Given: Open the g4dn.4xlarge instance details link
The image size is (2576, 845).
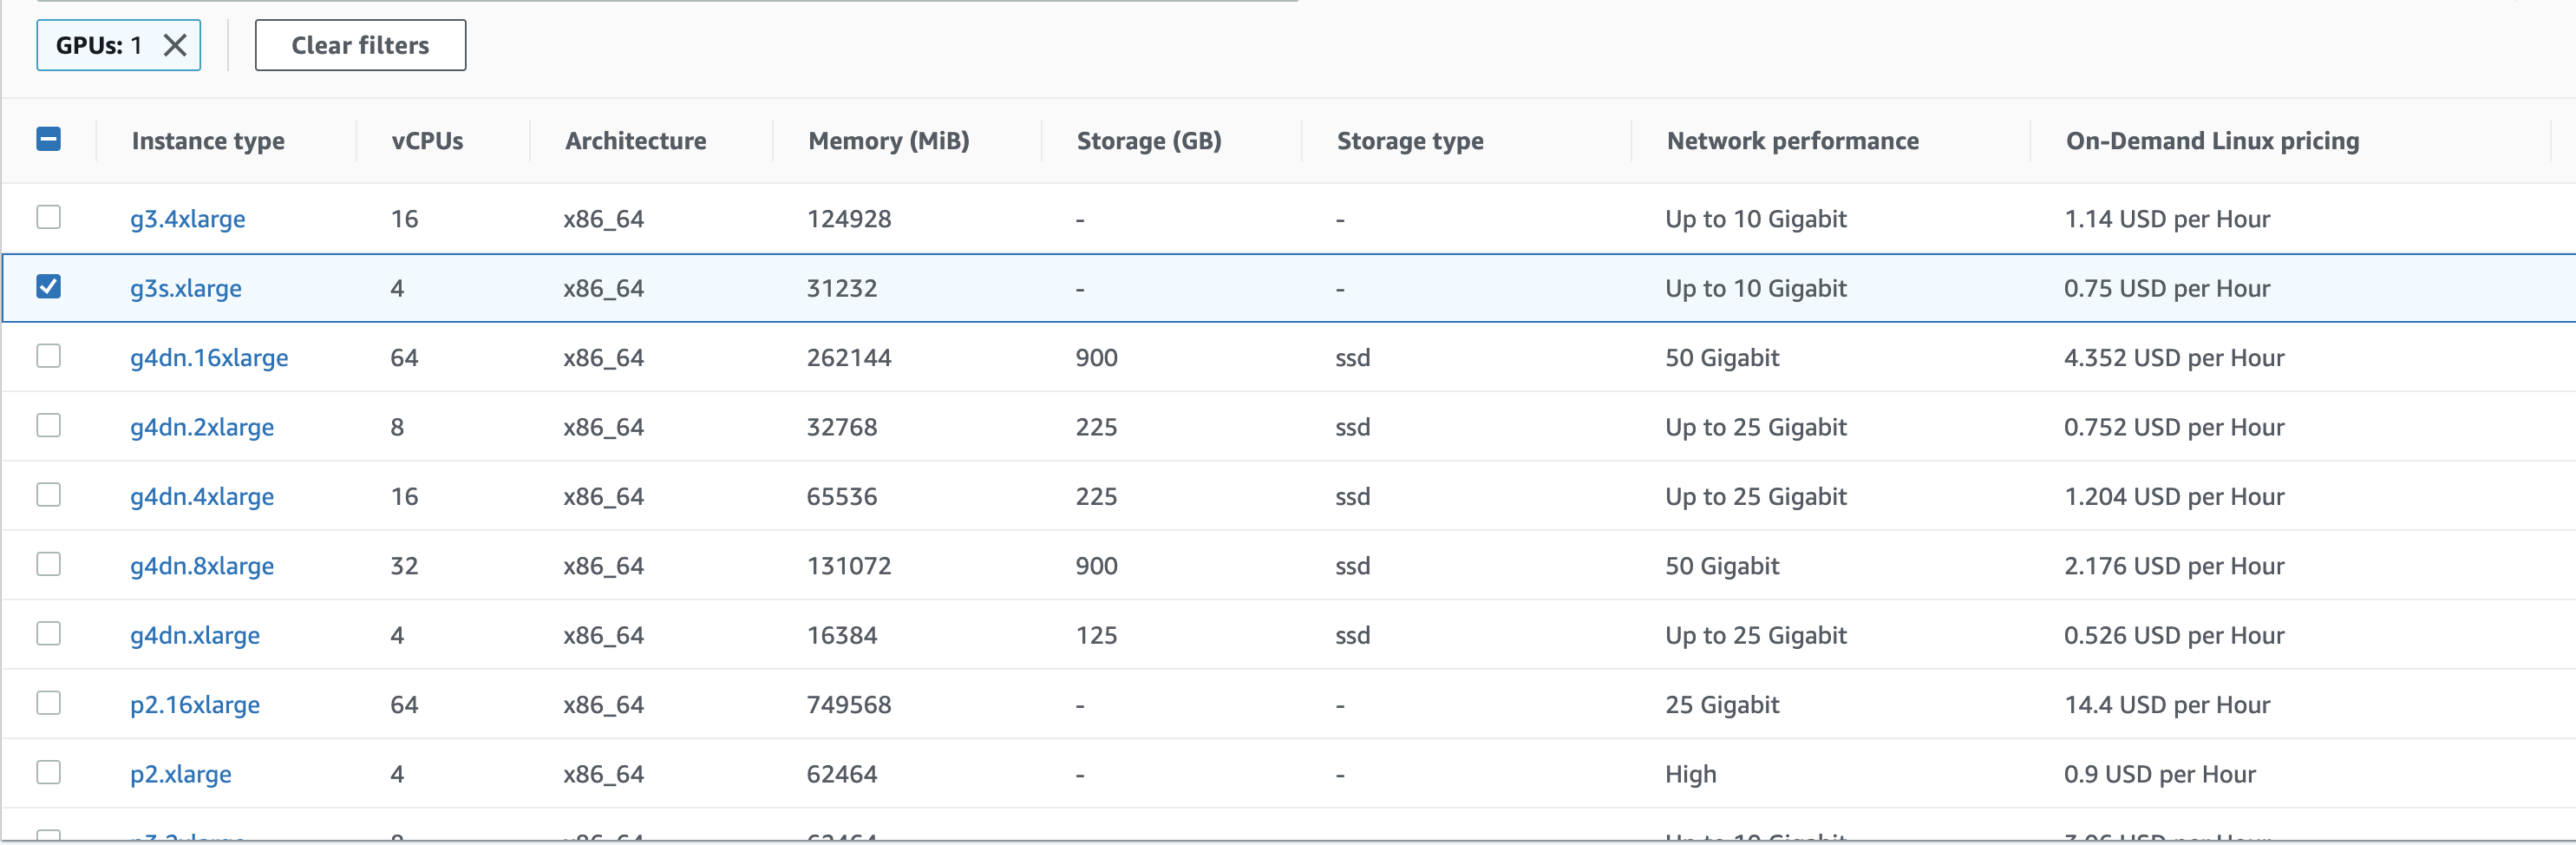Looking at the screenshot, I should [x=202, y=495].
